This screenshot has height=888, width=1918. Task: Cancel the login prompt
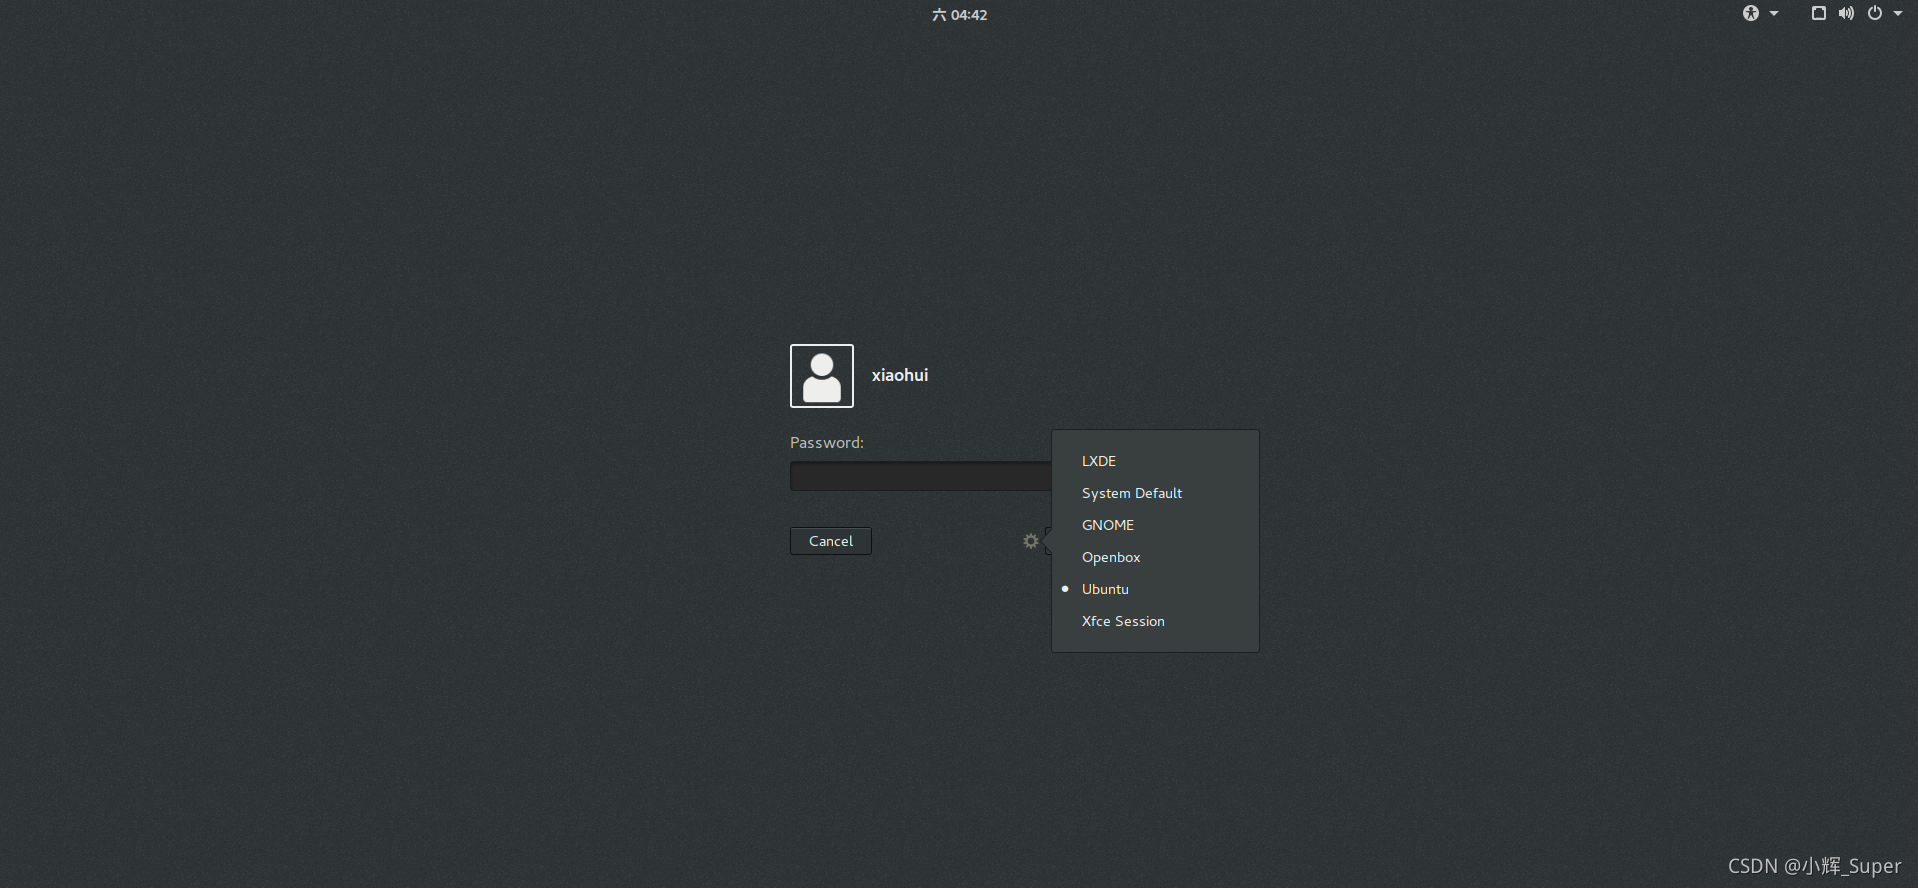(831, 541)
